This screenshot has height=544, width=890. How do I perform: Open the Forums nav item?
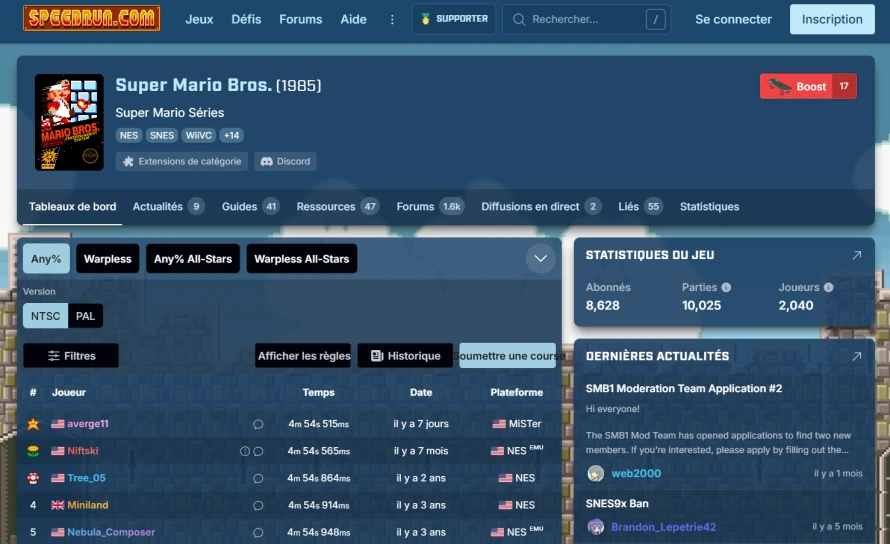(x=300, y=19)
